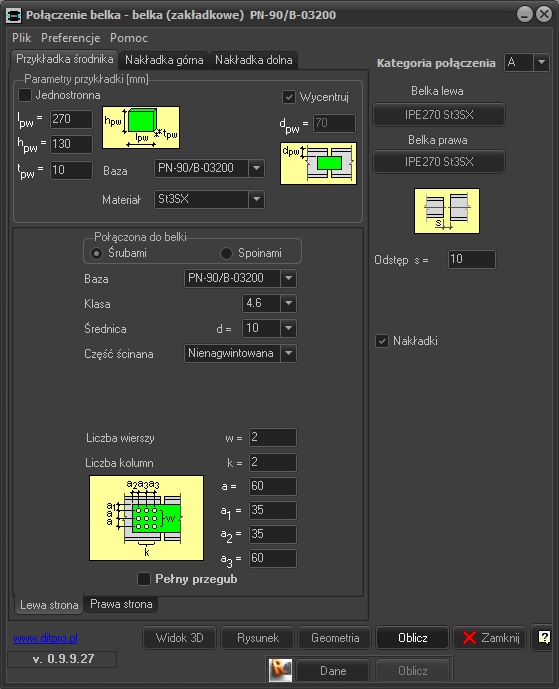Open the www.ditpro.pl link
The image size is (559, 689).
(45, 638)
